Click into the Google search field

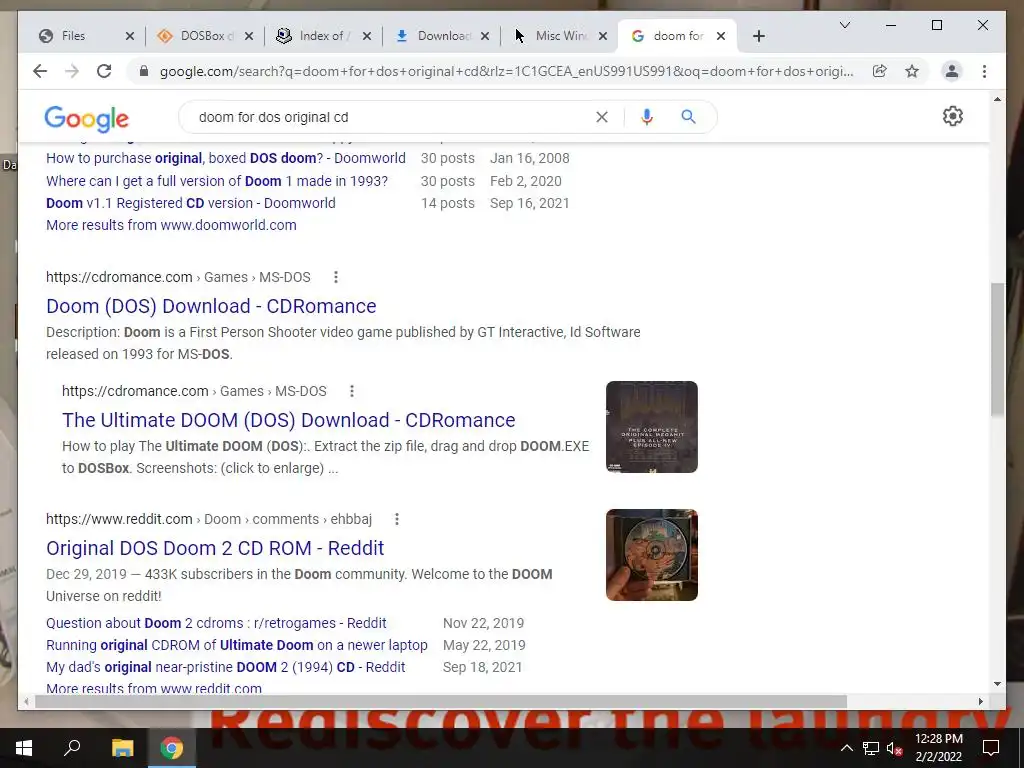pyautogui.click(x=392, y=117)
